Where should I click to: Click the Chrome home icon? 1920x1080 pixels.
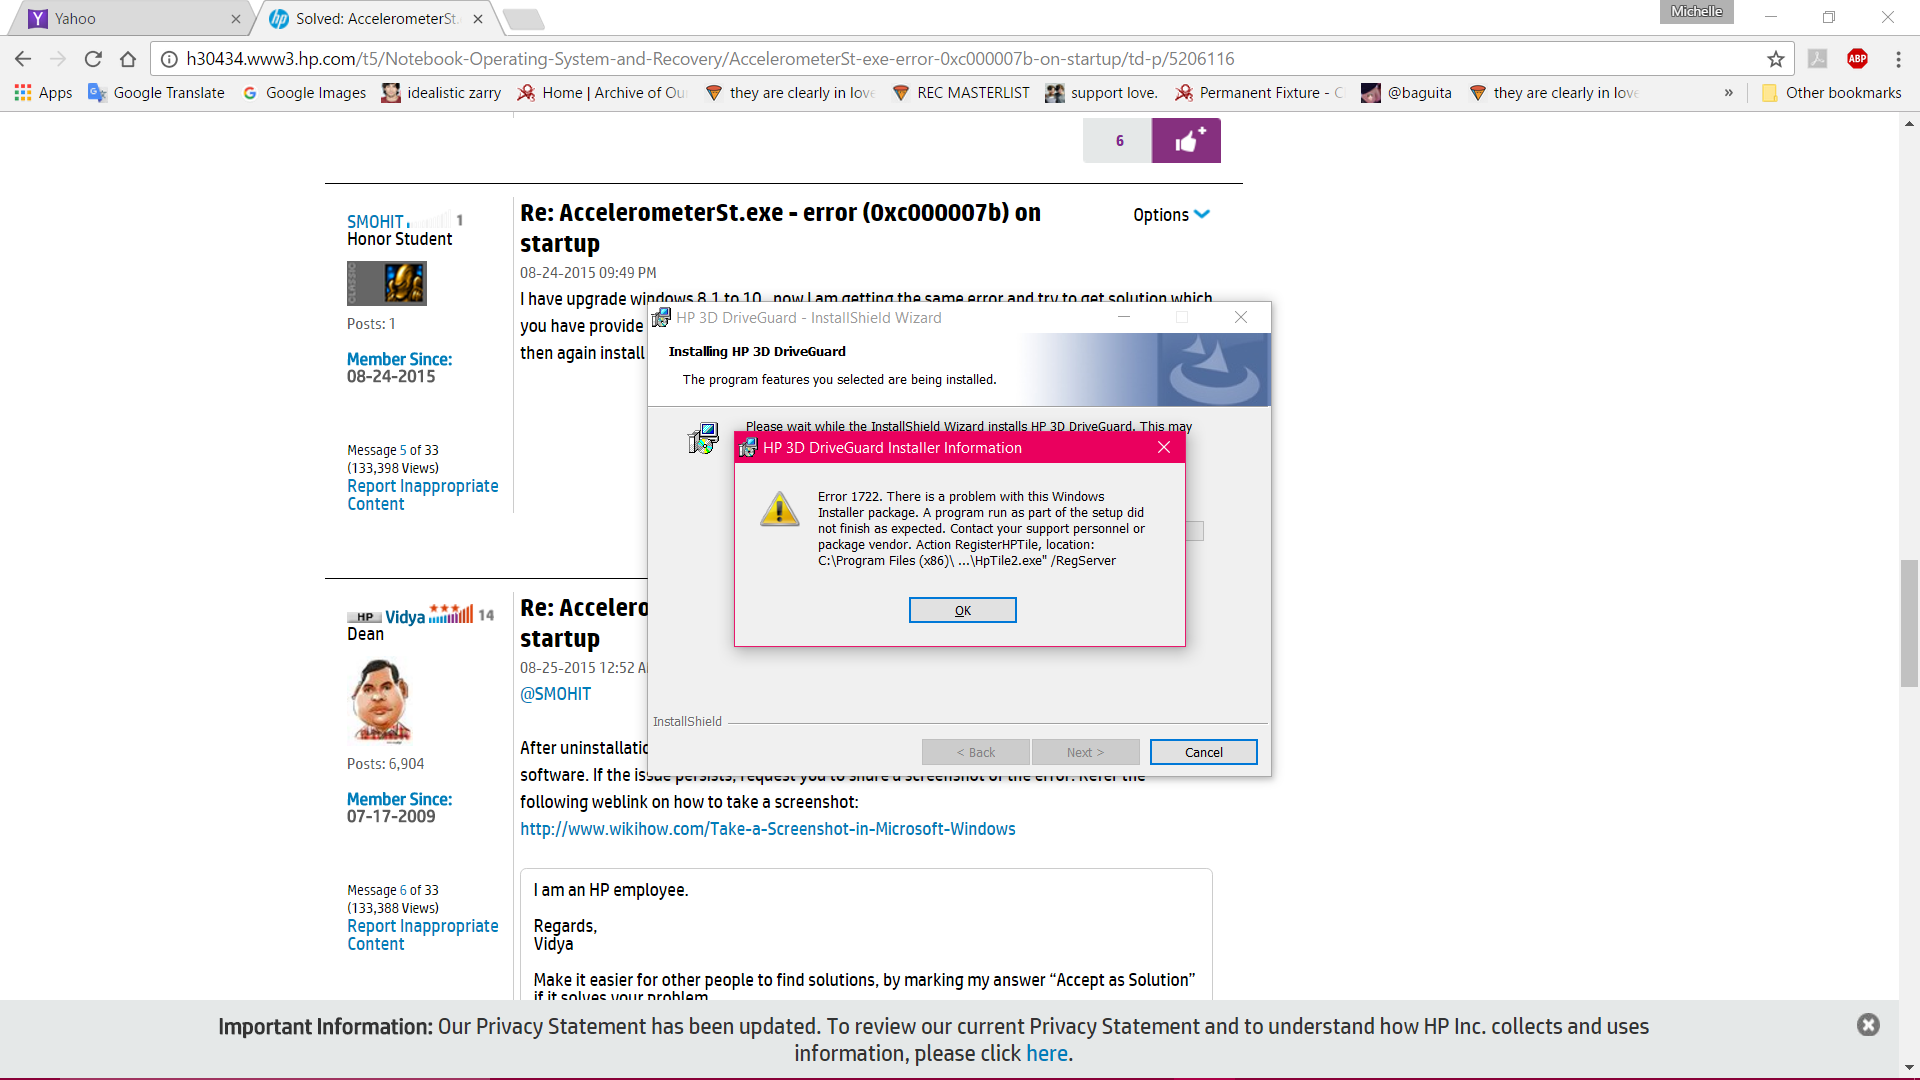click(128, 59)
